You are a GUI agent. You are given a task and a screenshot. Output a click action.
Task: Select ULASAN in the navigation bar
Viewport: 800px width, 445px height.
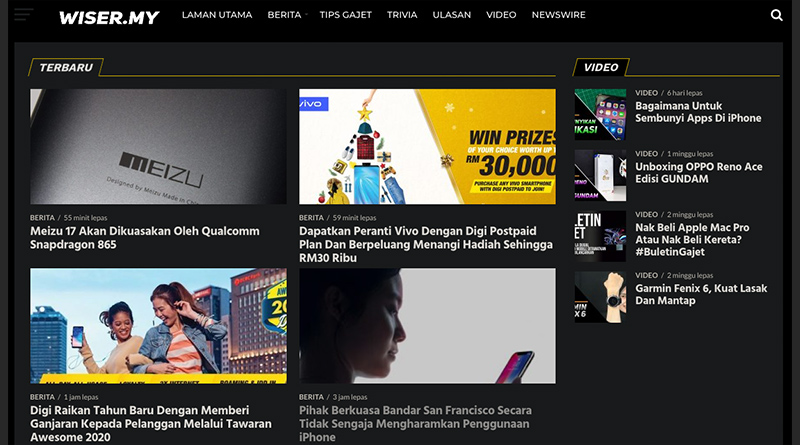pos(452,15)
